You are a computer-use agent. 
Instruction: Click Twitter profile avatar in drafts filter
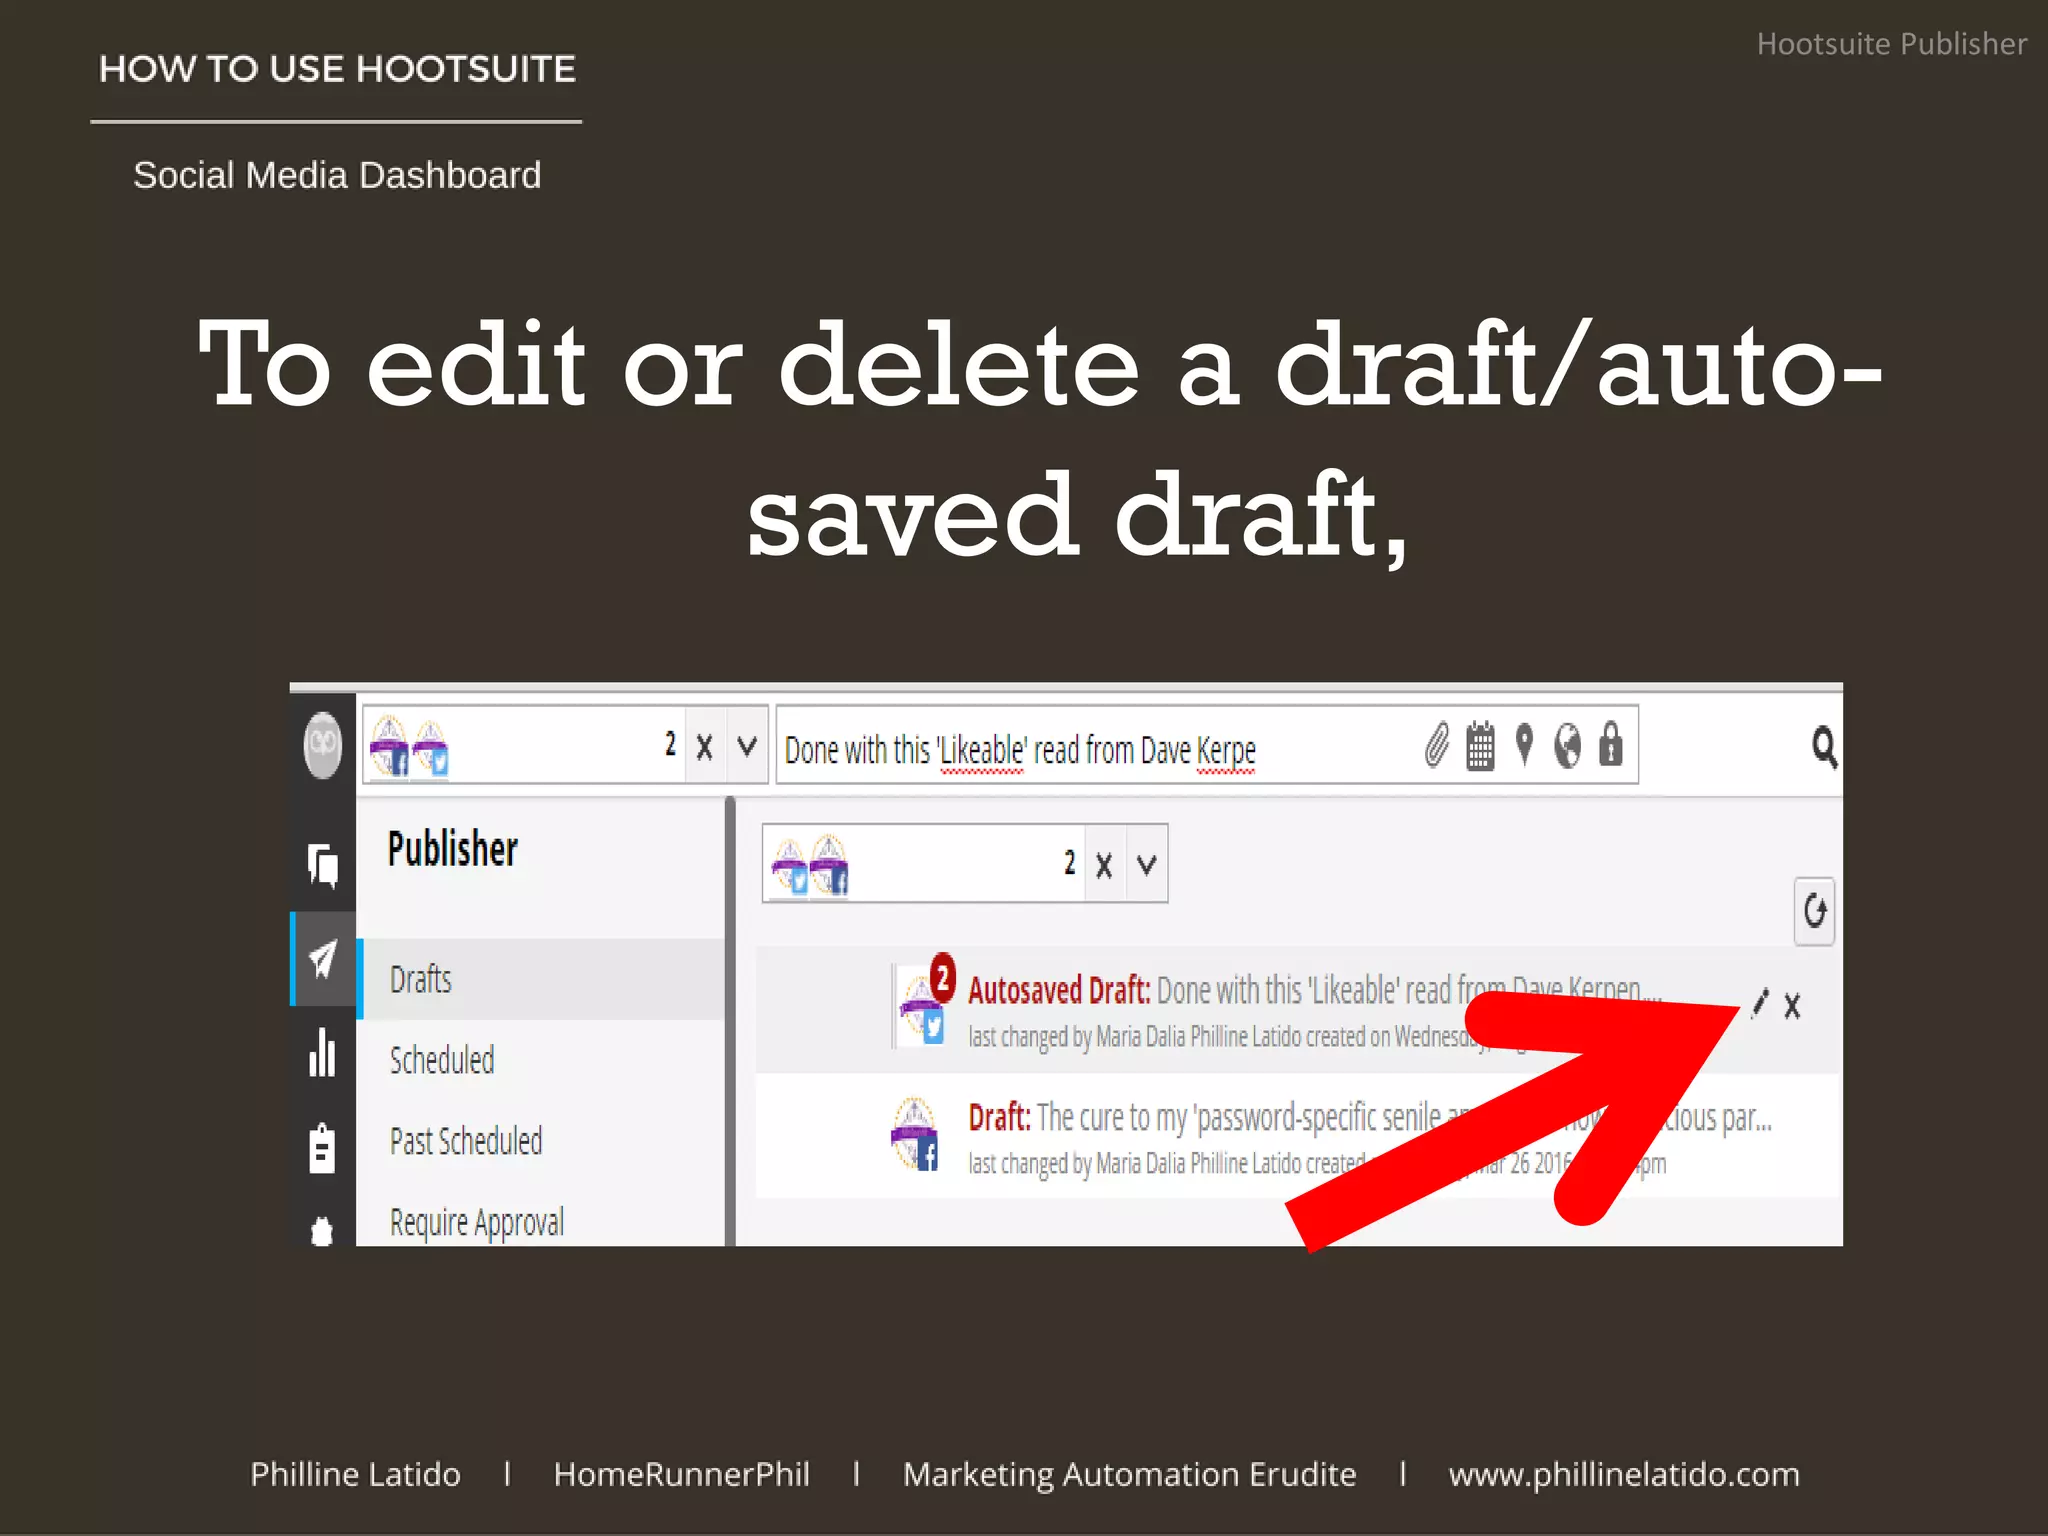click(789, 866)
